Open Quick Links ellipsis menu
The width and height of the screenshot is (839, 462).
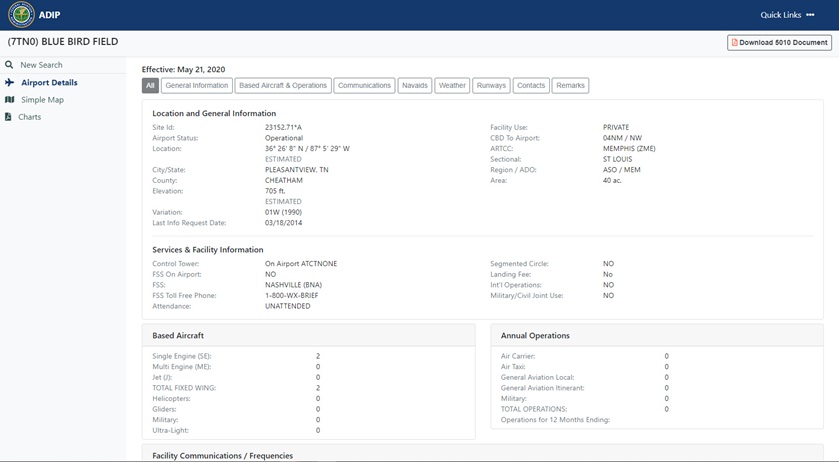pyautogui.click(x=810, y=15)
